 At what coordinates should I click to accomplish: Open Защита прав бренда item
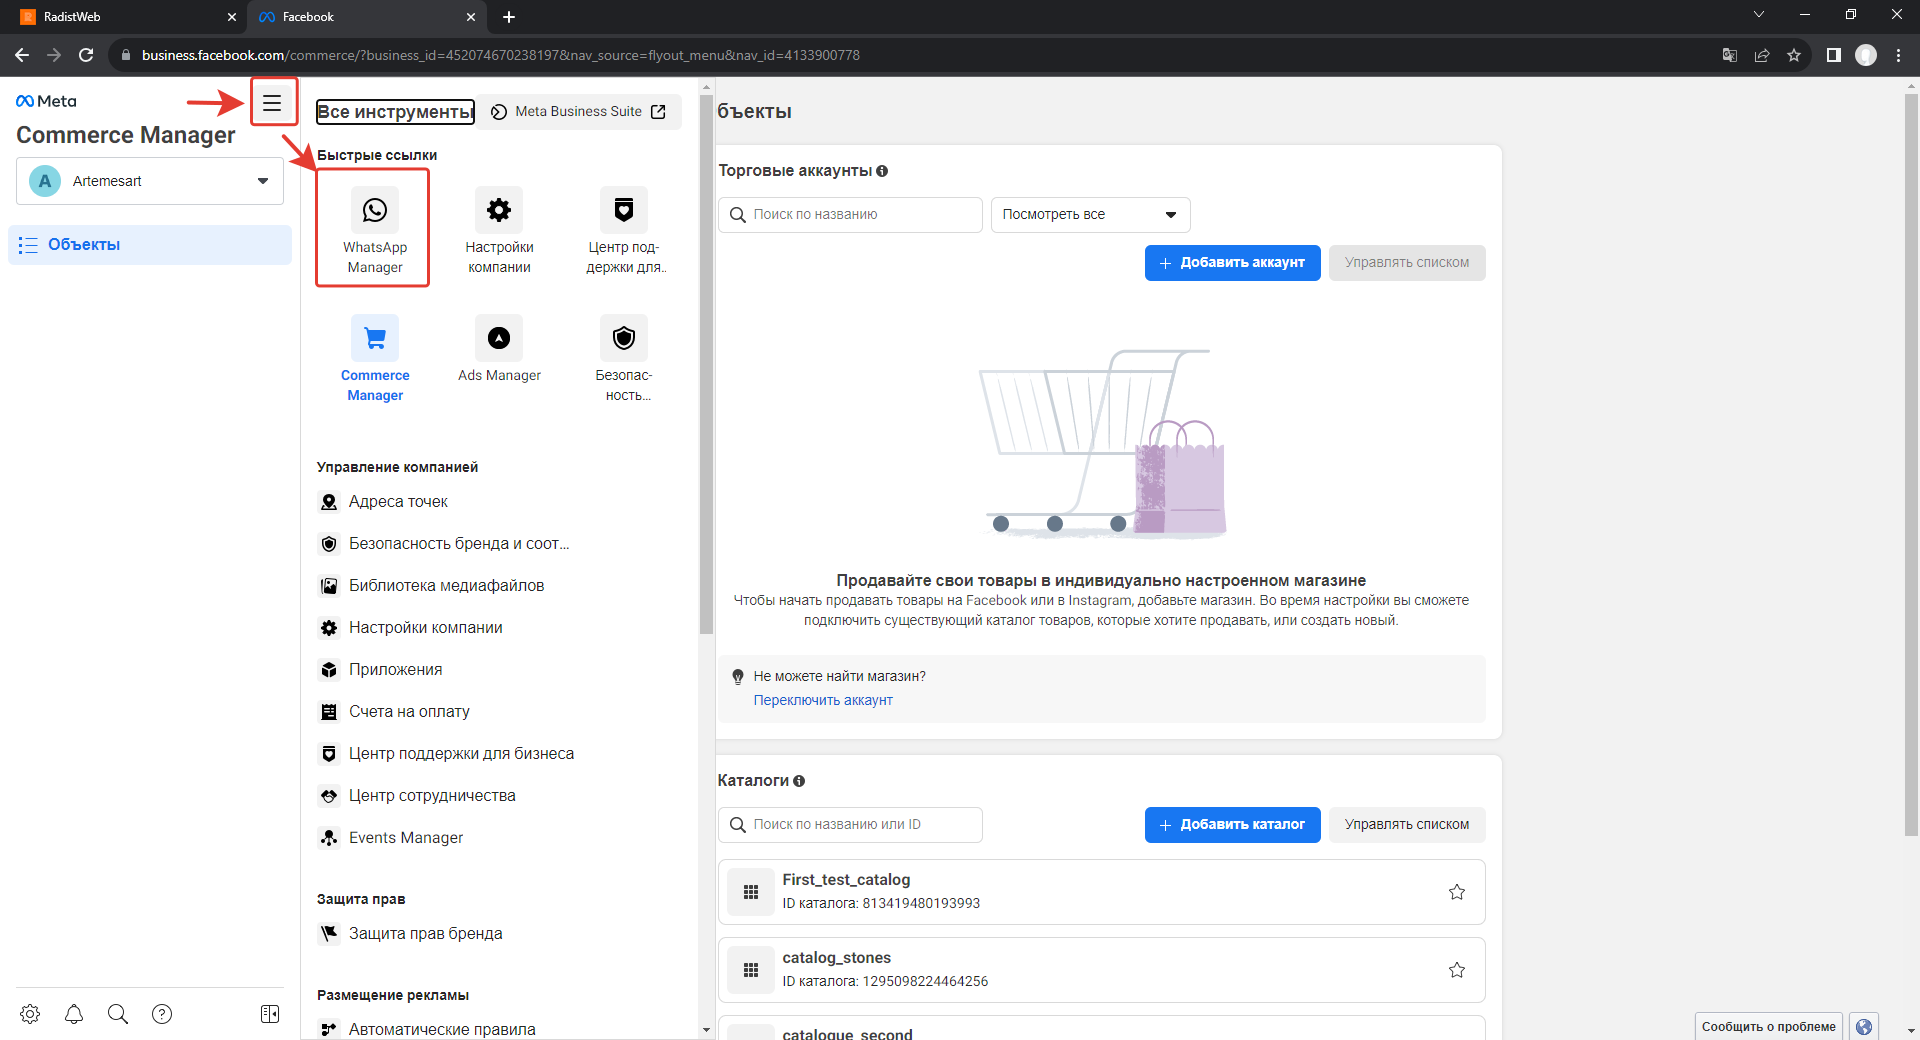[x=410, y=934]
